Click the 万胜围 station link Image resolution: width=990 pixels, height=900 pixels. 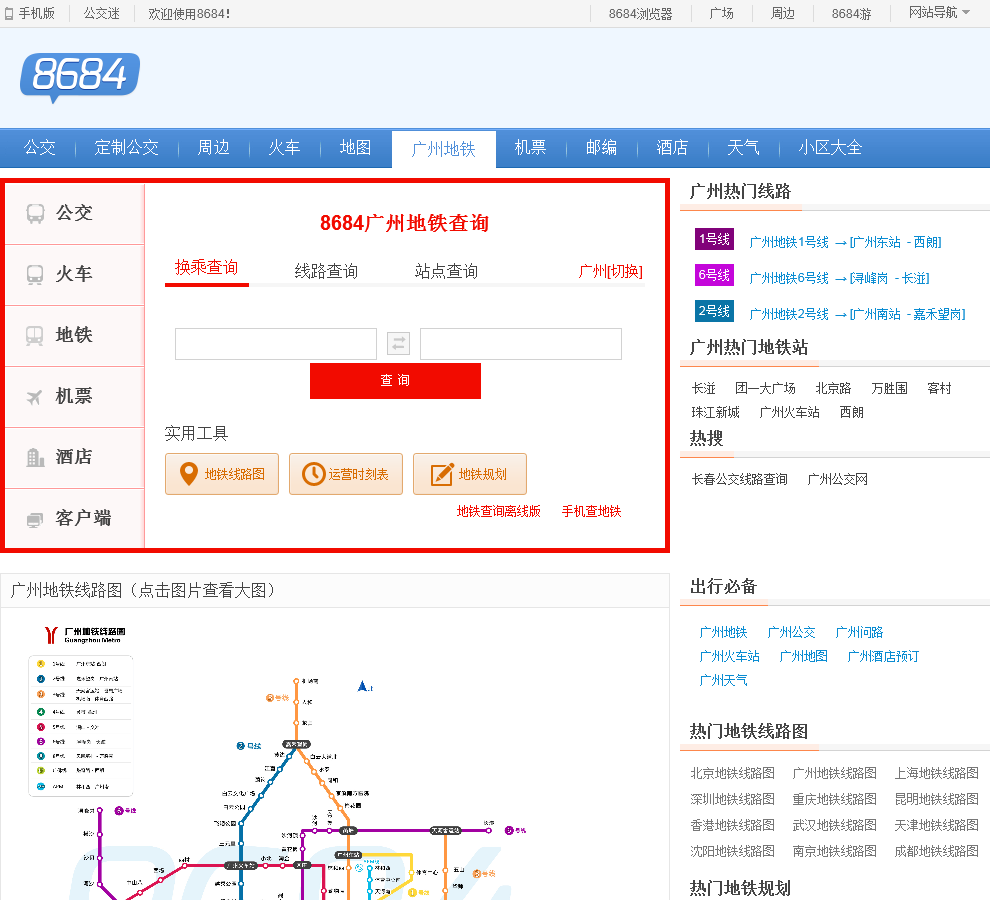click(x=889, y=388)
